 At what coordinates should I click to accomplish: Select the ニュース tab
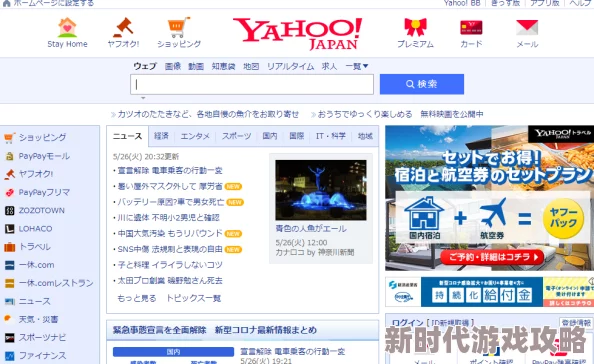127,136
